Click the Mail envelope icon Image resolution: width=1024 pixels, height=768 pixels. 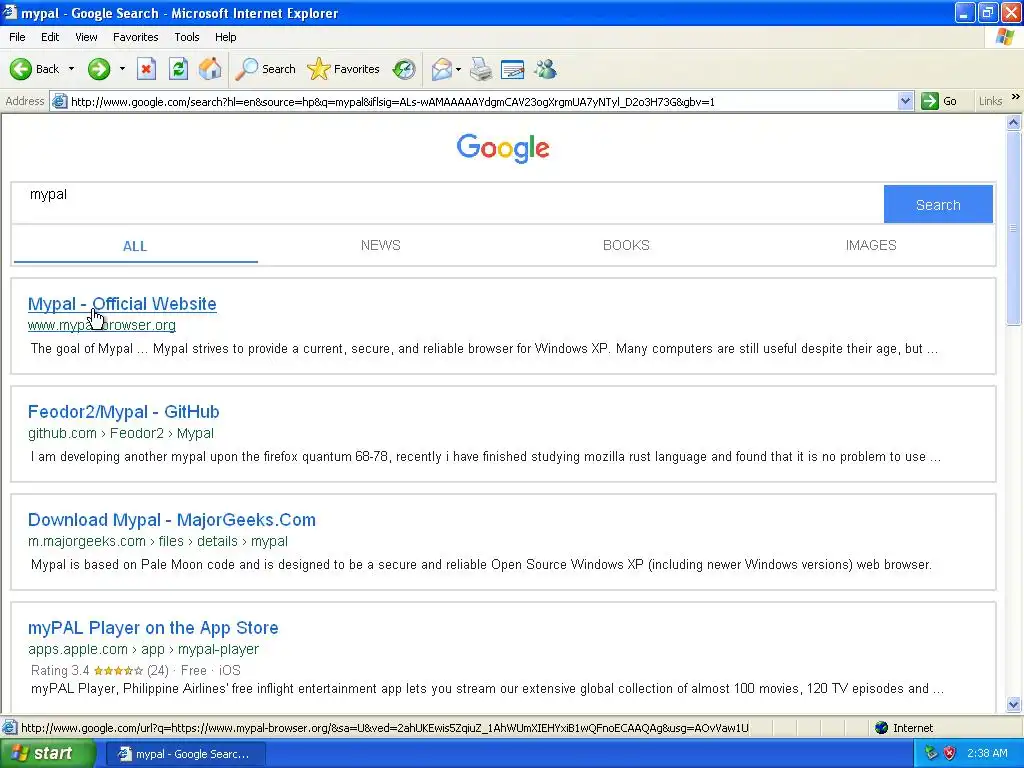coord(442,69)
